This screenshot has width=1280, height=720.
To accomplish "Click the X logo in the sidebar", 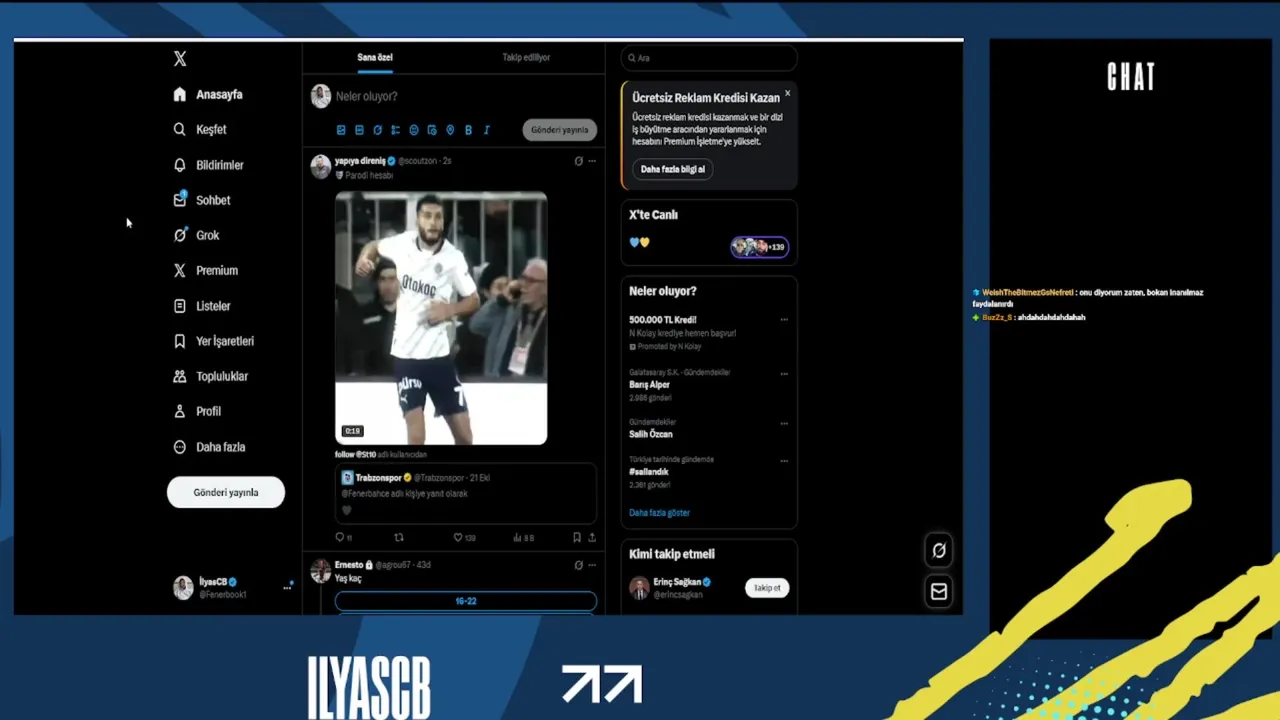I will (x=180, y=59).
